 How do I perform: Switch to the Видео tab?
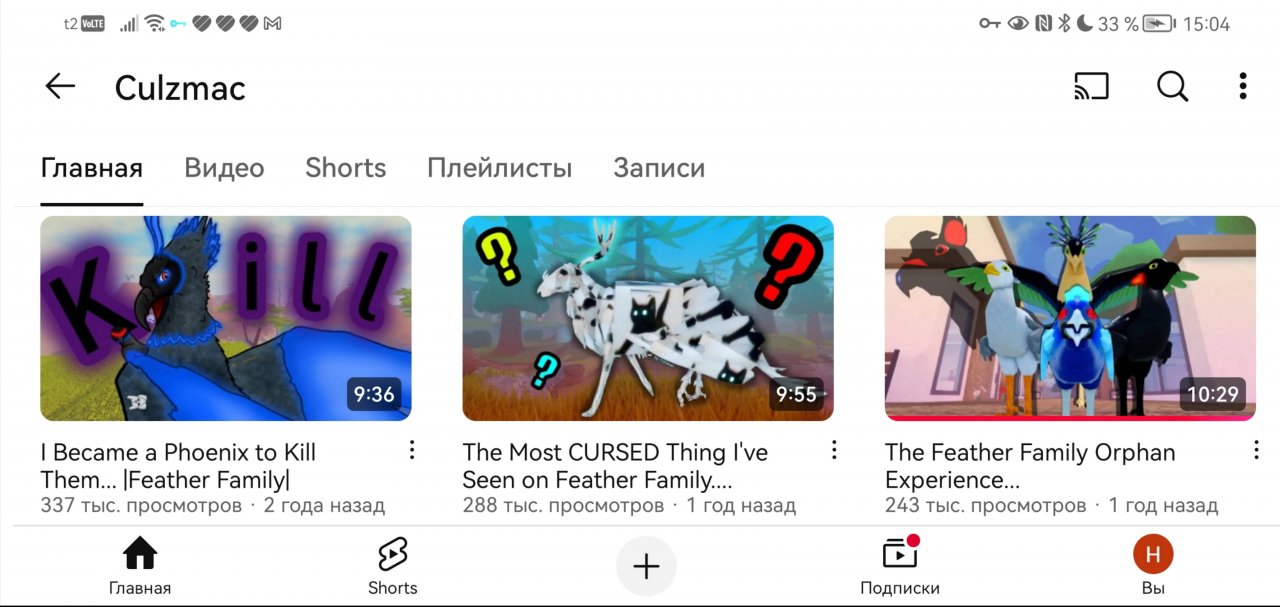coord(224,168)
